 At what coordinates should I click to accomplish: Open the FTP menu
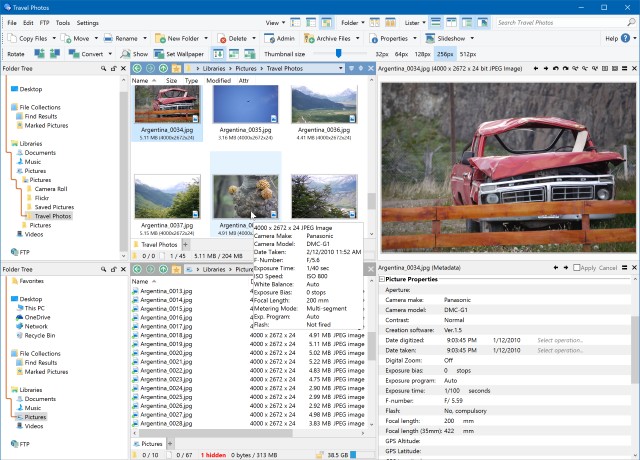tap(44, 23)
